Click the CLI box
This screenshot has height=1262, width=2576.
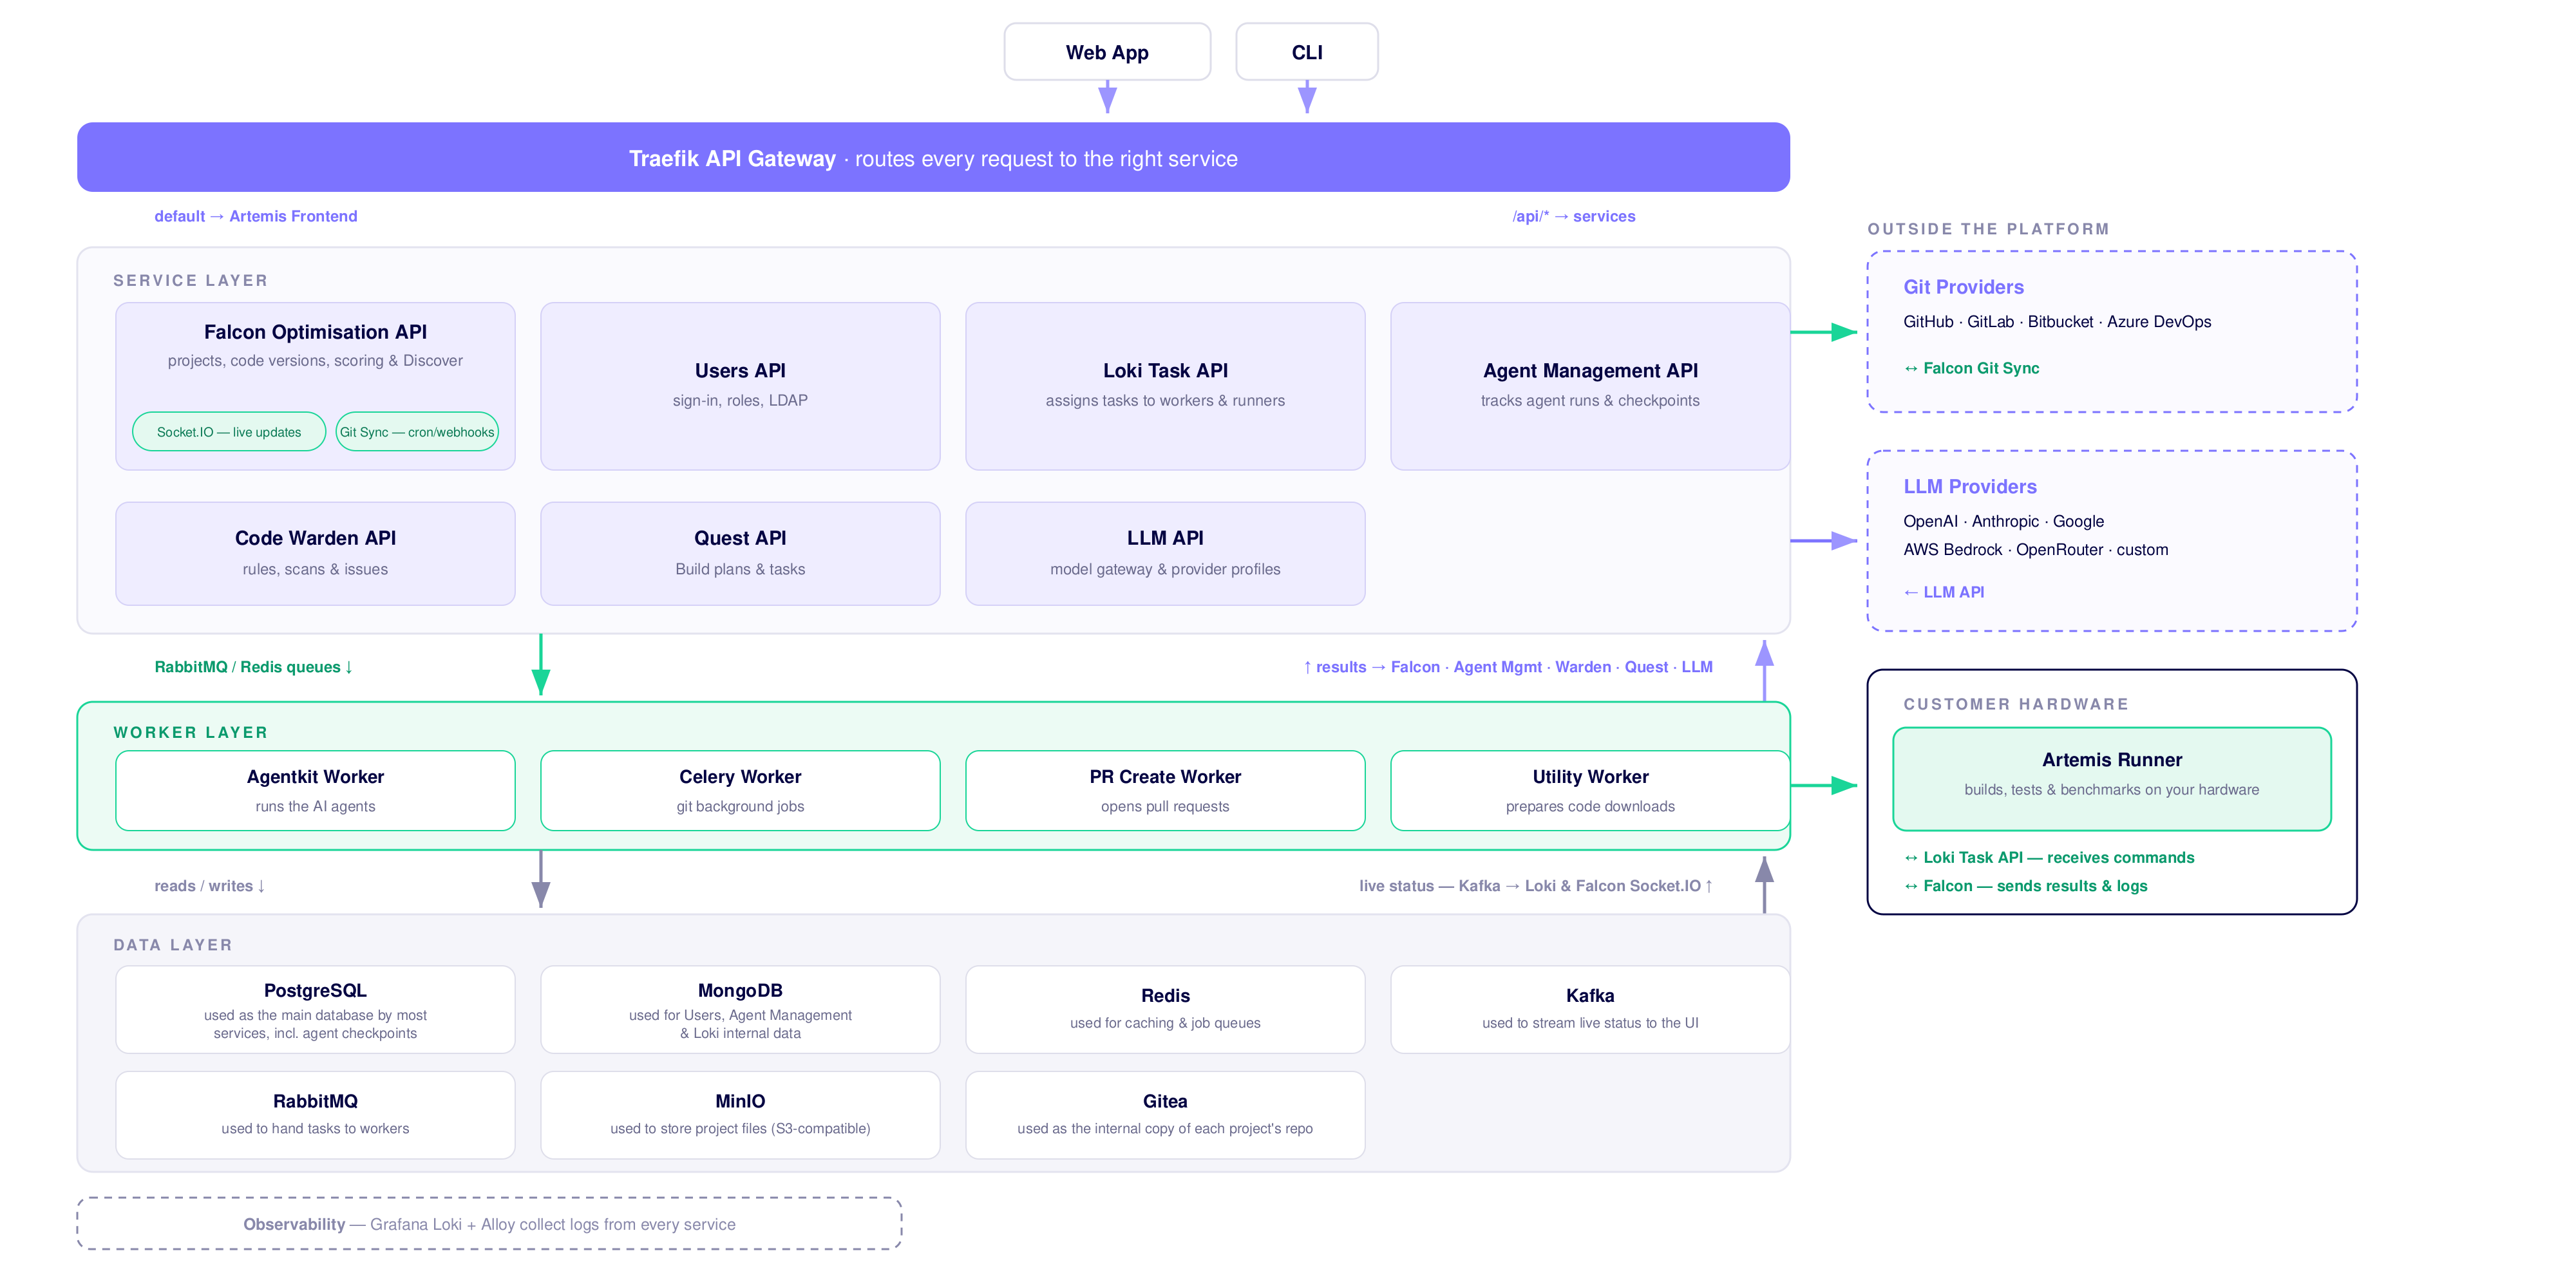pyautogui.click(x=1307, y=52)
